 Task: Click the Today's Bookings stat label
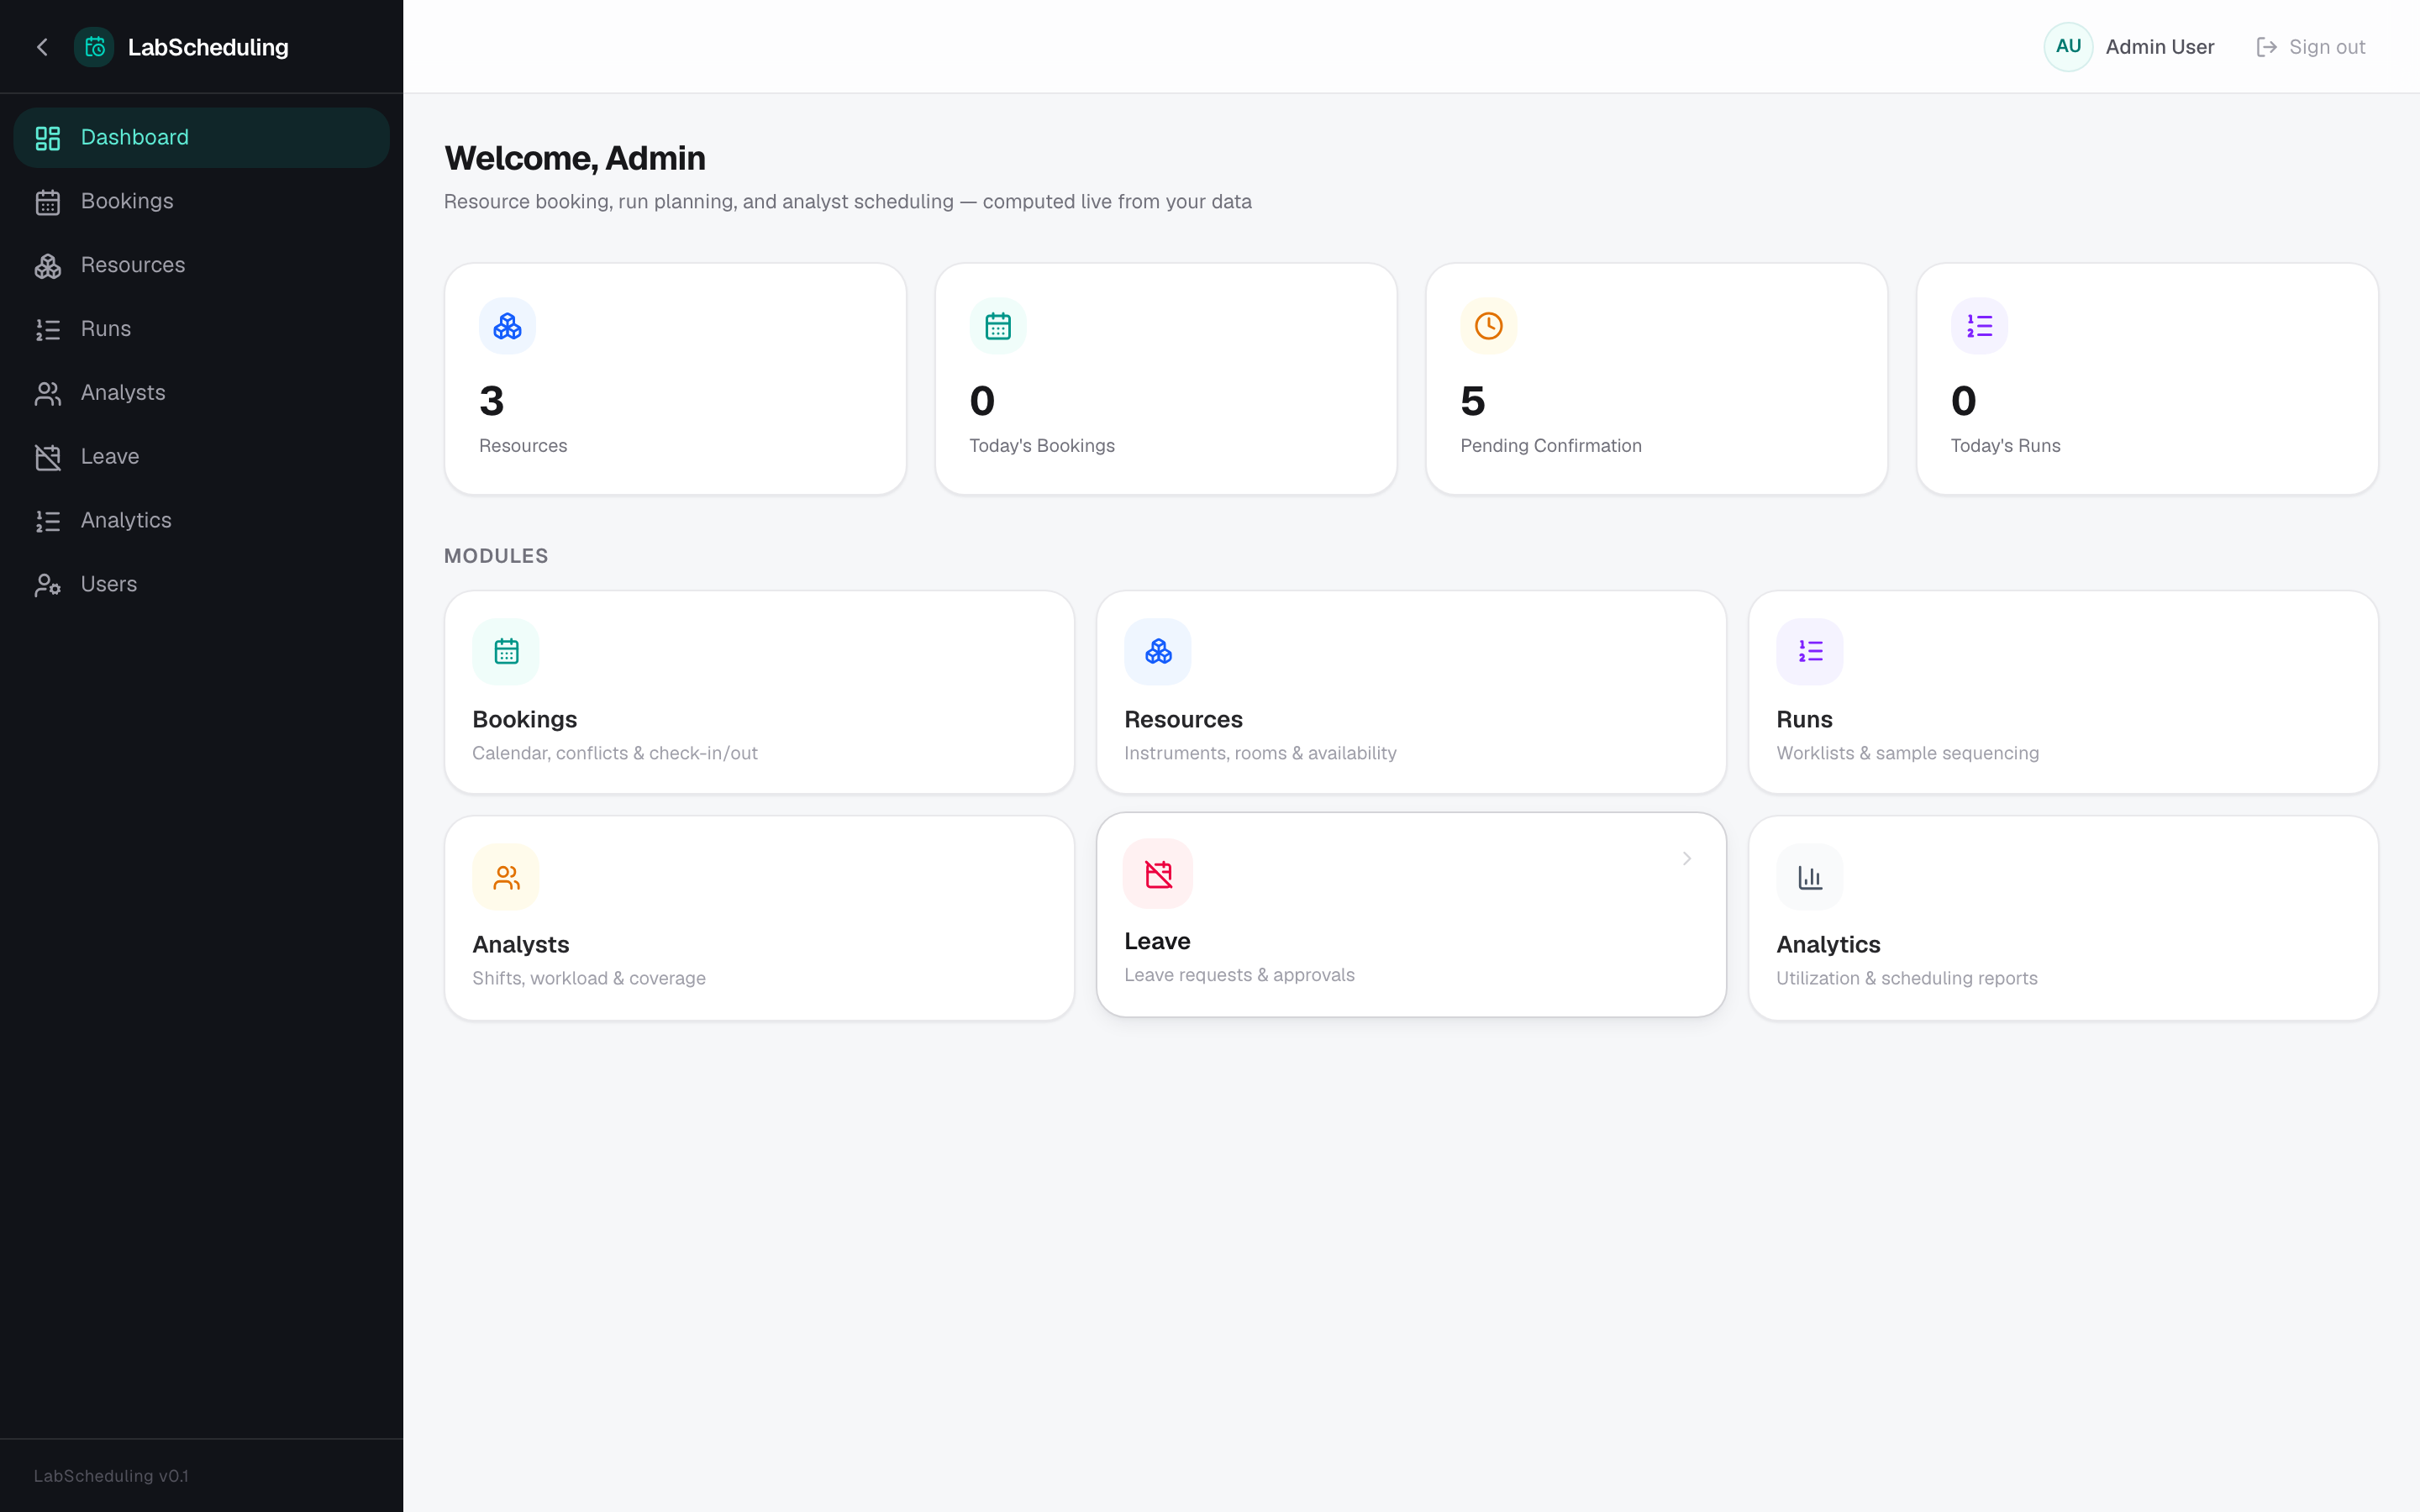pos(1042,446)
